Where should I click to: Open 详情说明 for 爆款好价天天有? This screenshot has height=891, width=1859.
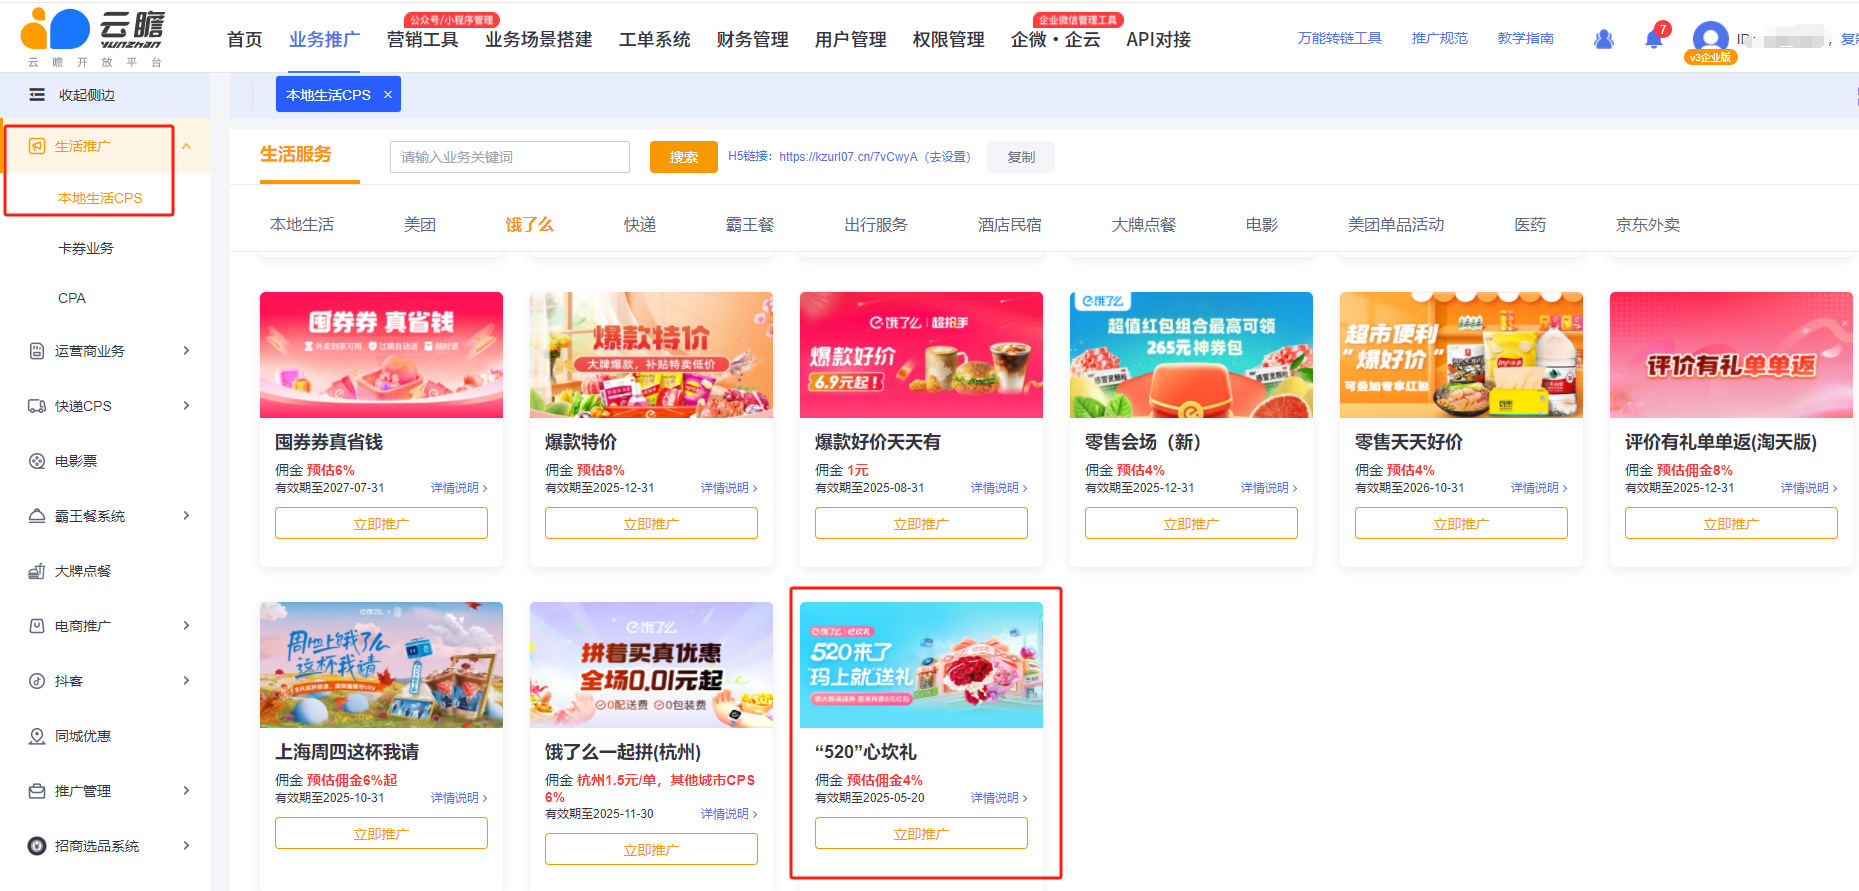pyautogui.click(x=999, y=488)
